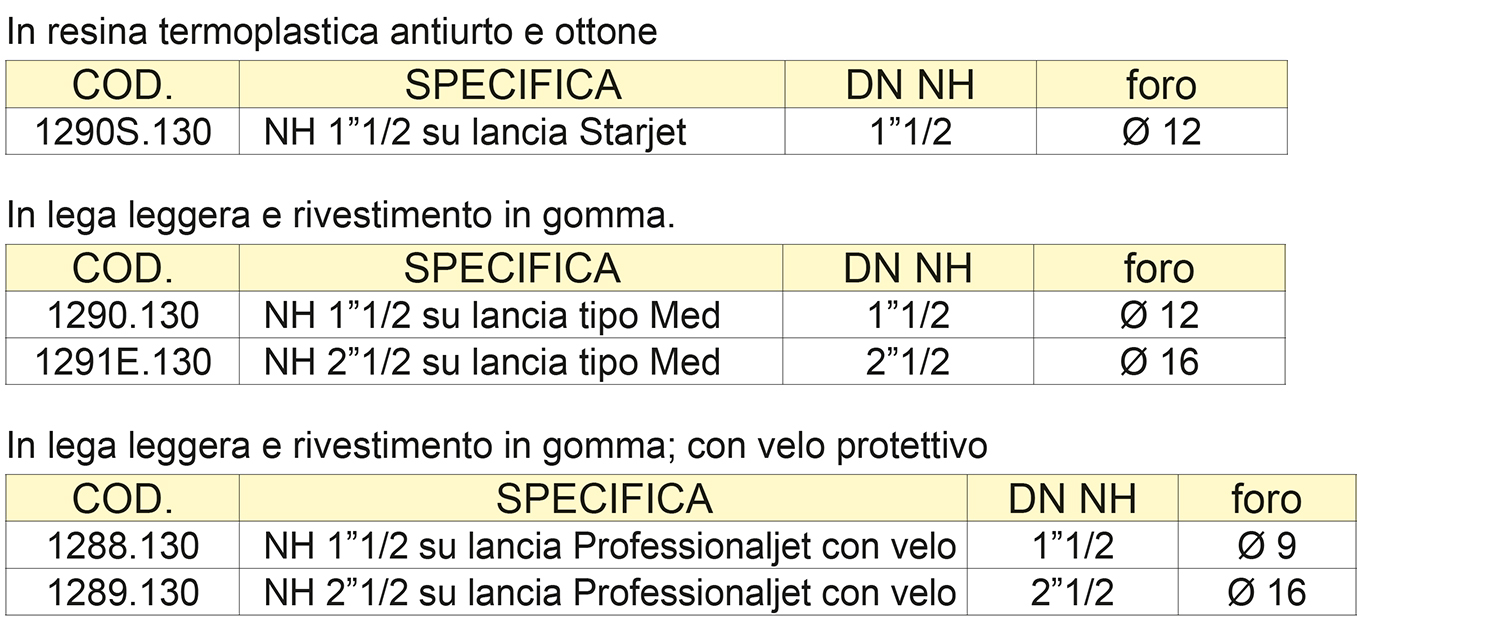Click the Ø 9 foro value
Screen dimensions: 1502x630
1267,546
